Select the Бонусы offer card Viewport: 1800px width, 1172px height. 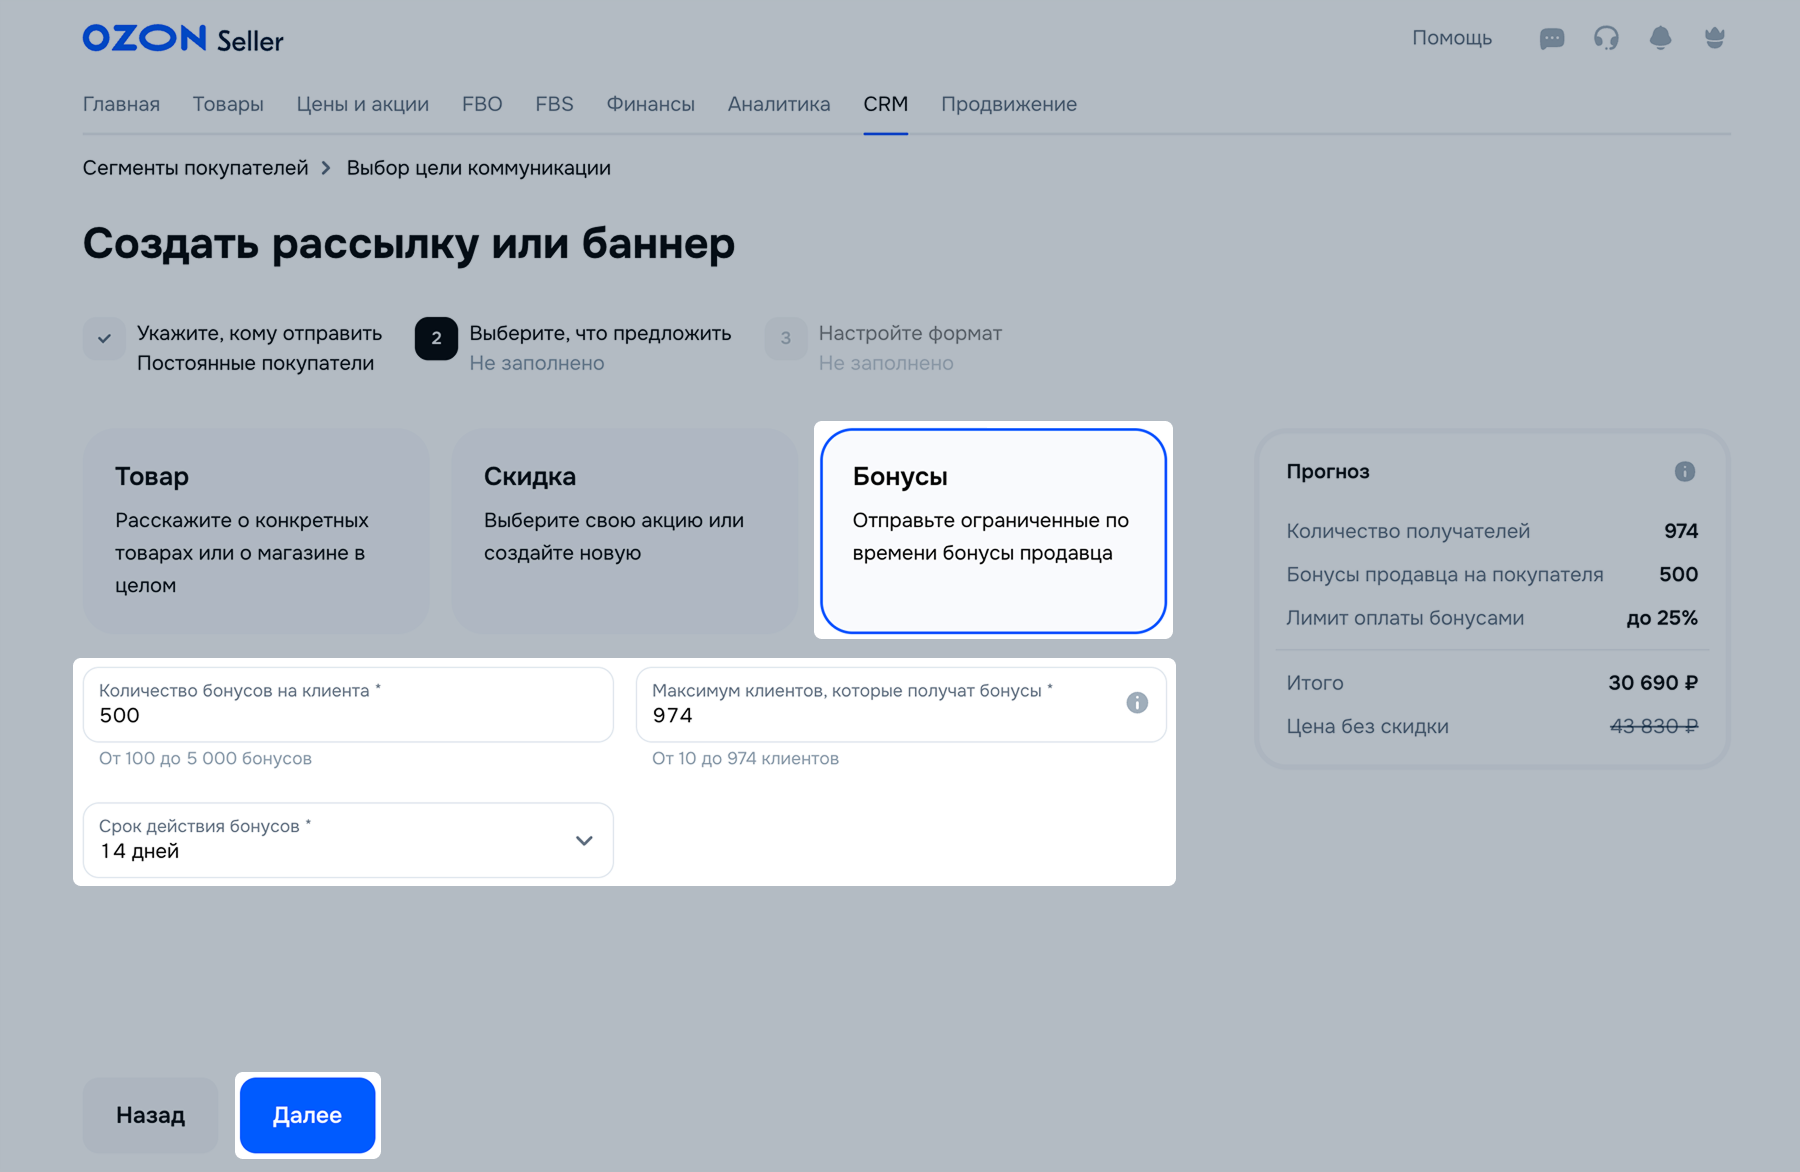[x=993, y=531]
